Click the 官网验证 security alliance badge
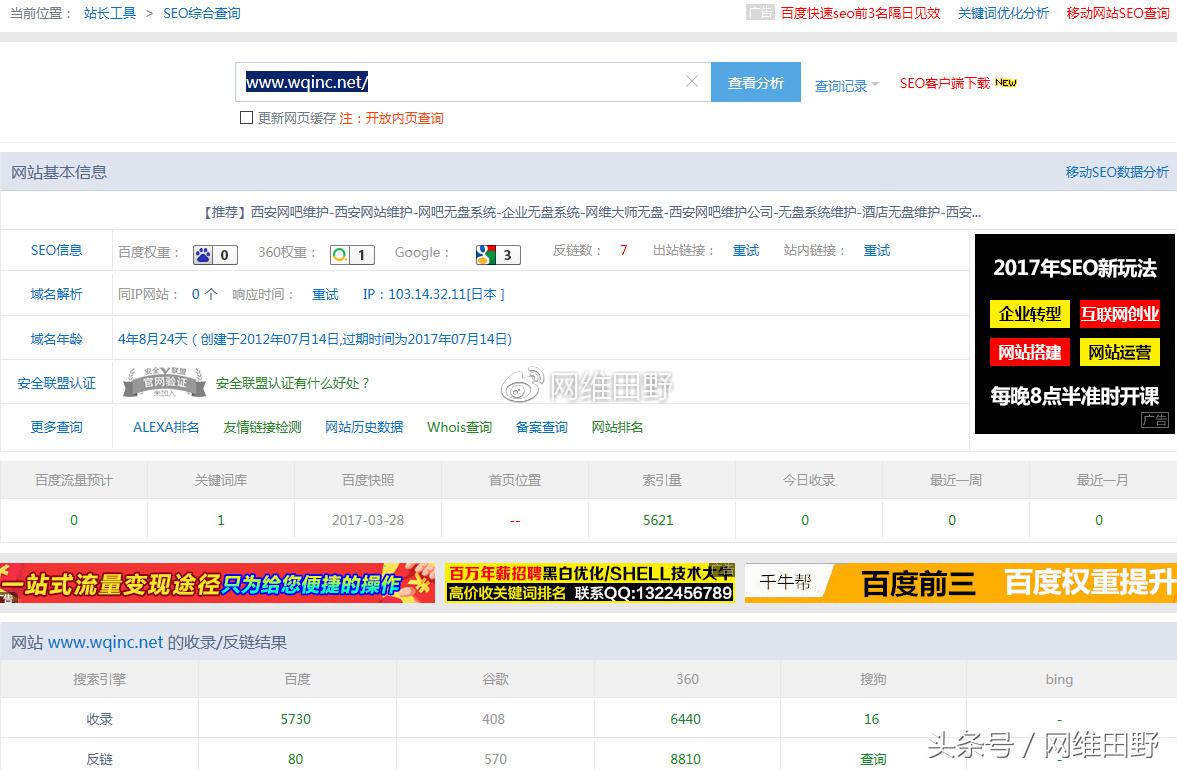The width and height of the screenshot is (1177, 770). tap(163, 382)
